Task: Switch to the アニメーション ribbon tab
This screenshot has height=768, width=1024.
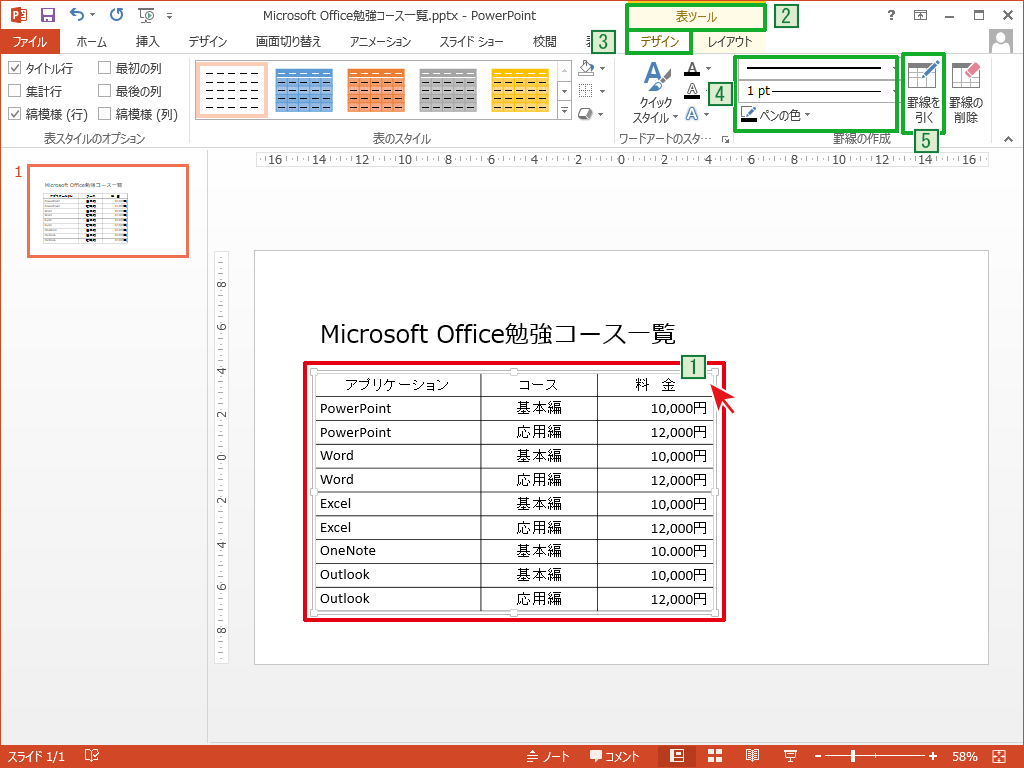Action: tap(380, 42)
